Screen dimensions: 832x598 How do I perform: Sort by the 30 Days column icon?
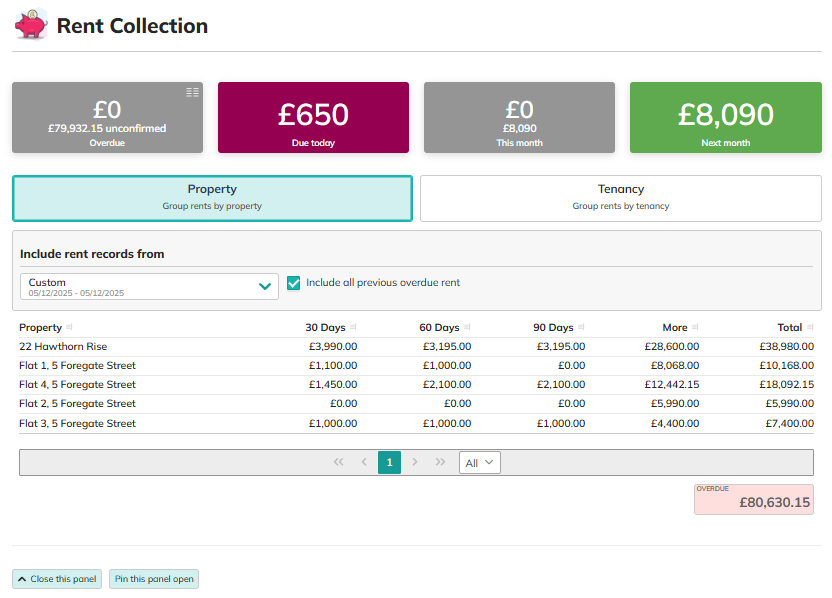(x=355, y=327)
